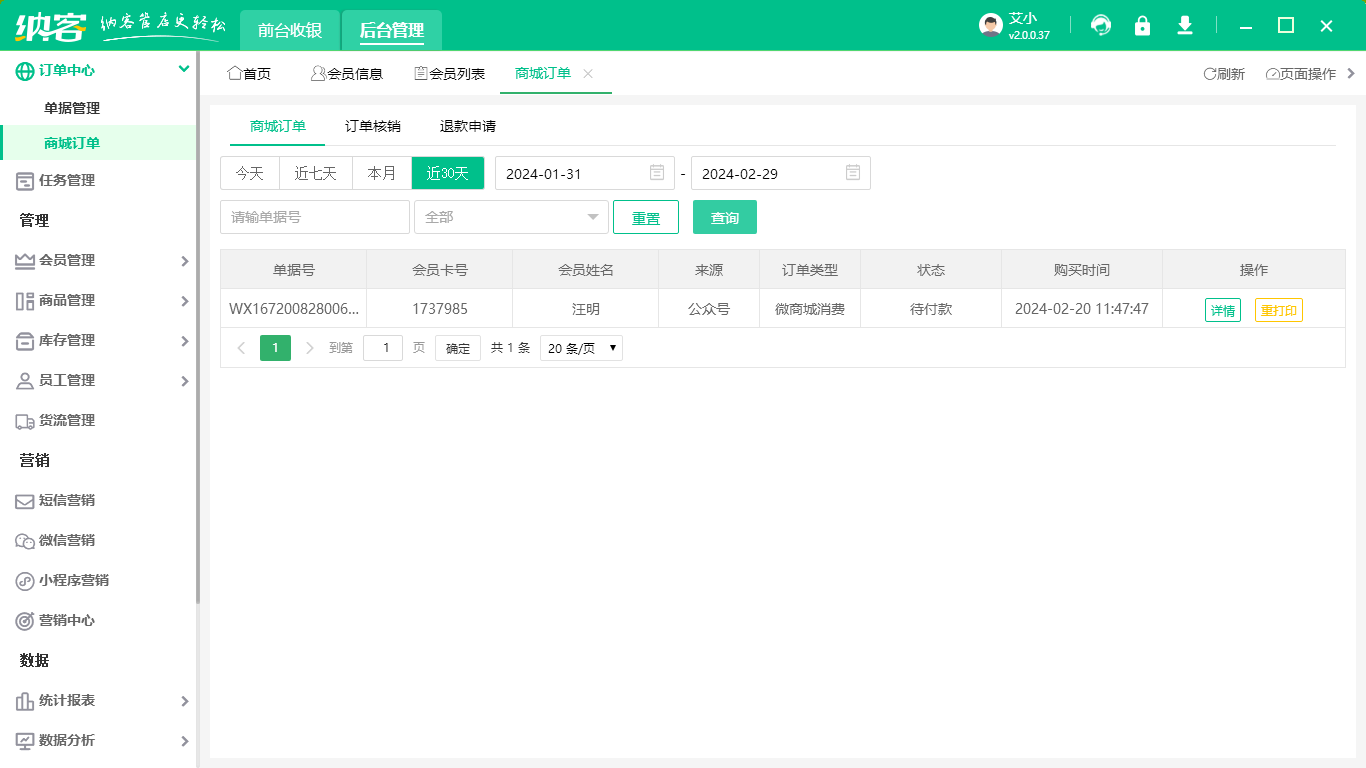Open the 全部 order type dropdown
This screenshot has width=1366, height=768.
pyautogui.click(x=511, y=217)
